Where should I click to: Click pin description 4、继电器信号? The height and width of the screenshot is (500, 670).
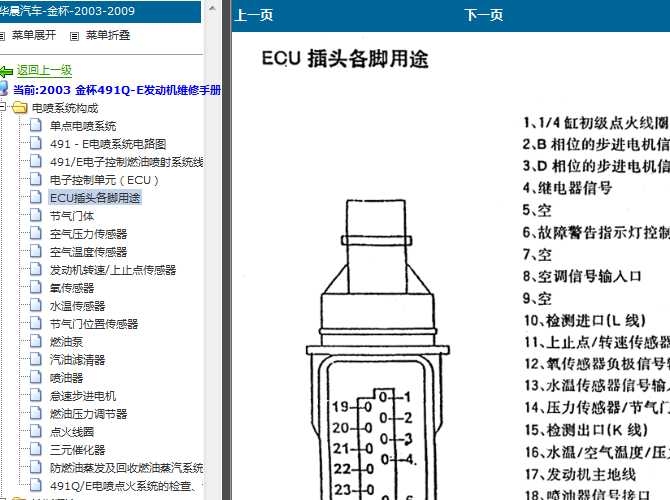567,188
